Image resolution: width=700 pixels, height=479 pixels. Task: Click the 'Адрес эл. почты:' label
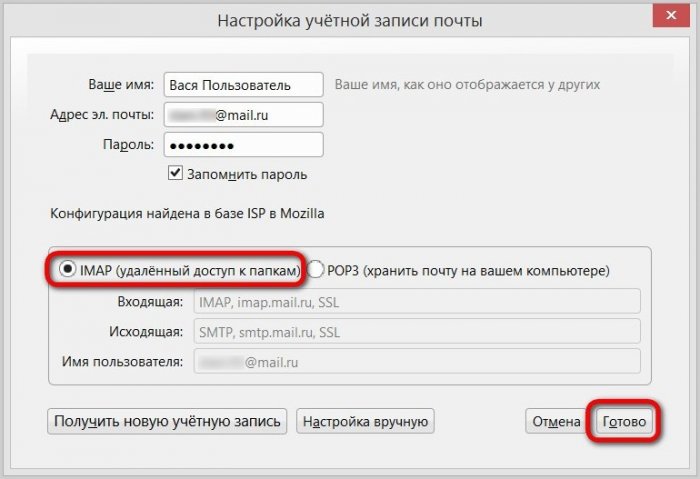103,115
